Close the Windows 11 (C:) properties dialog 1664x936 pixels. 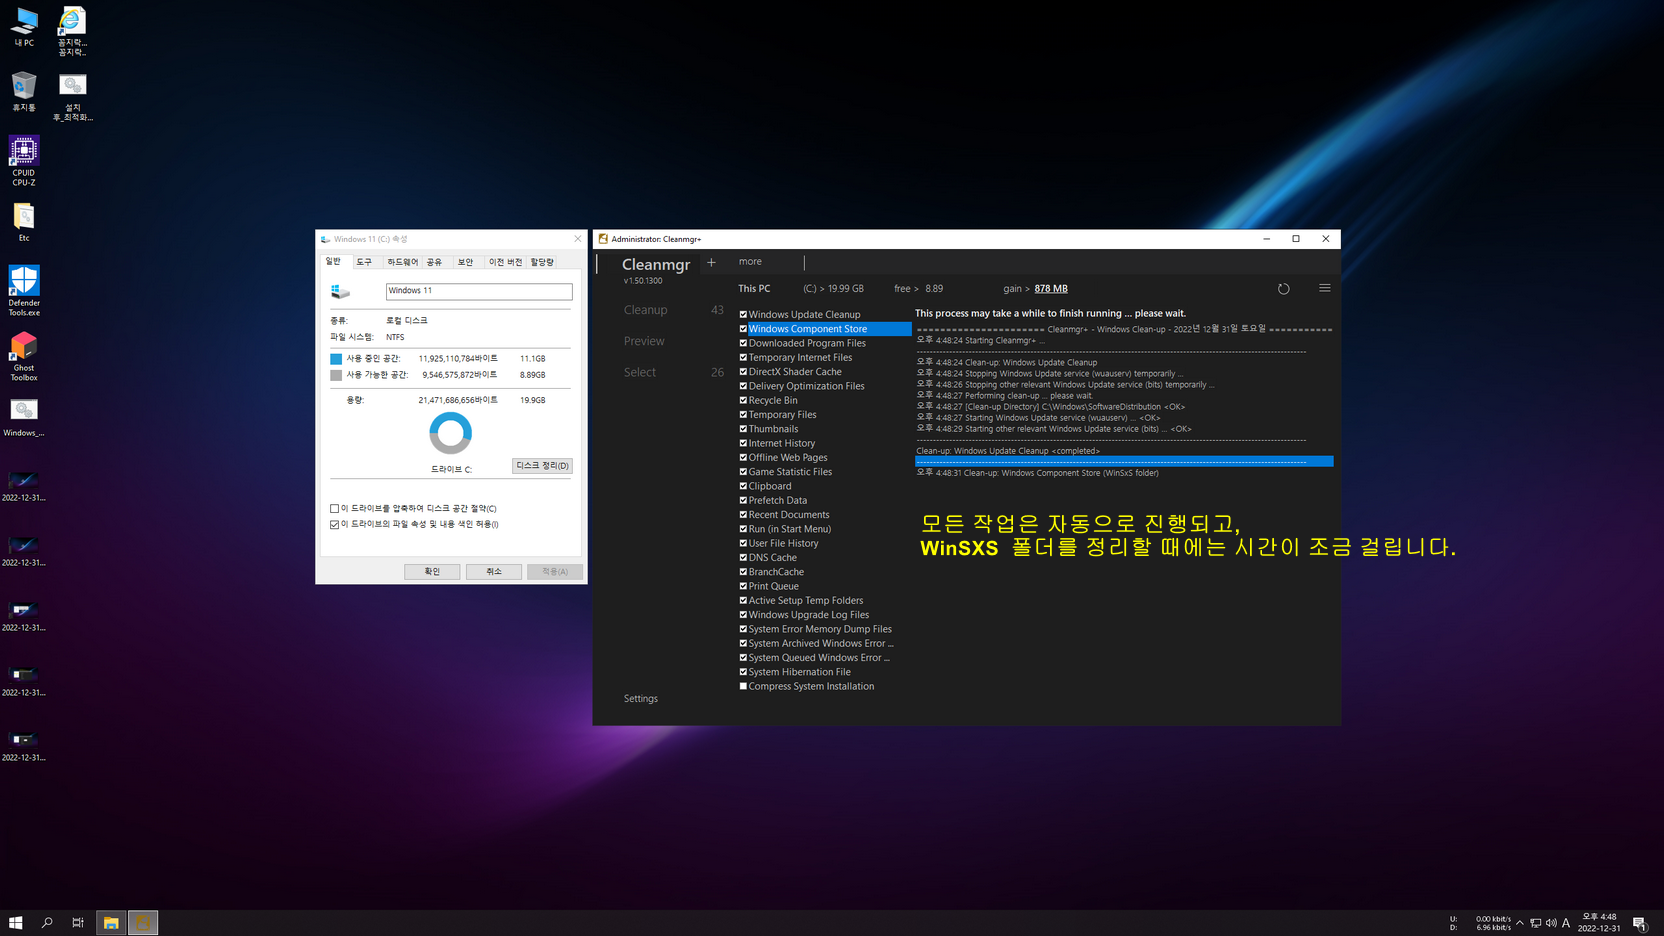(577, 239)
